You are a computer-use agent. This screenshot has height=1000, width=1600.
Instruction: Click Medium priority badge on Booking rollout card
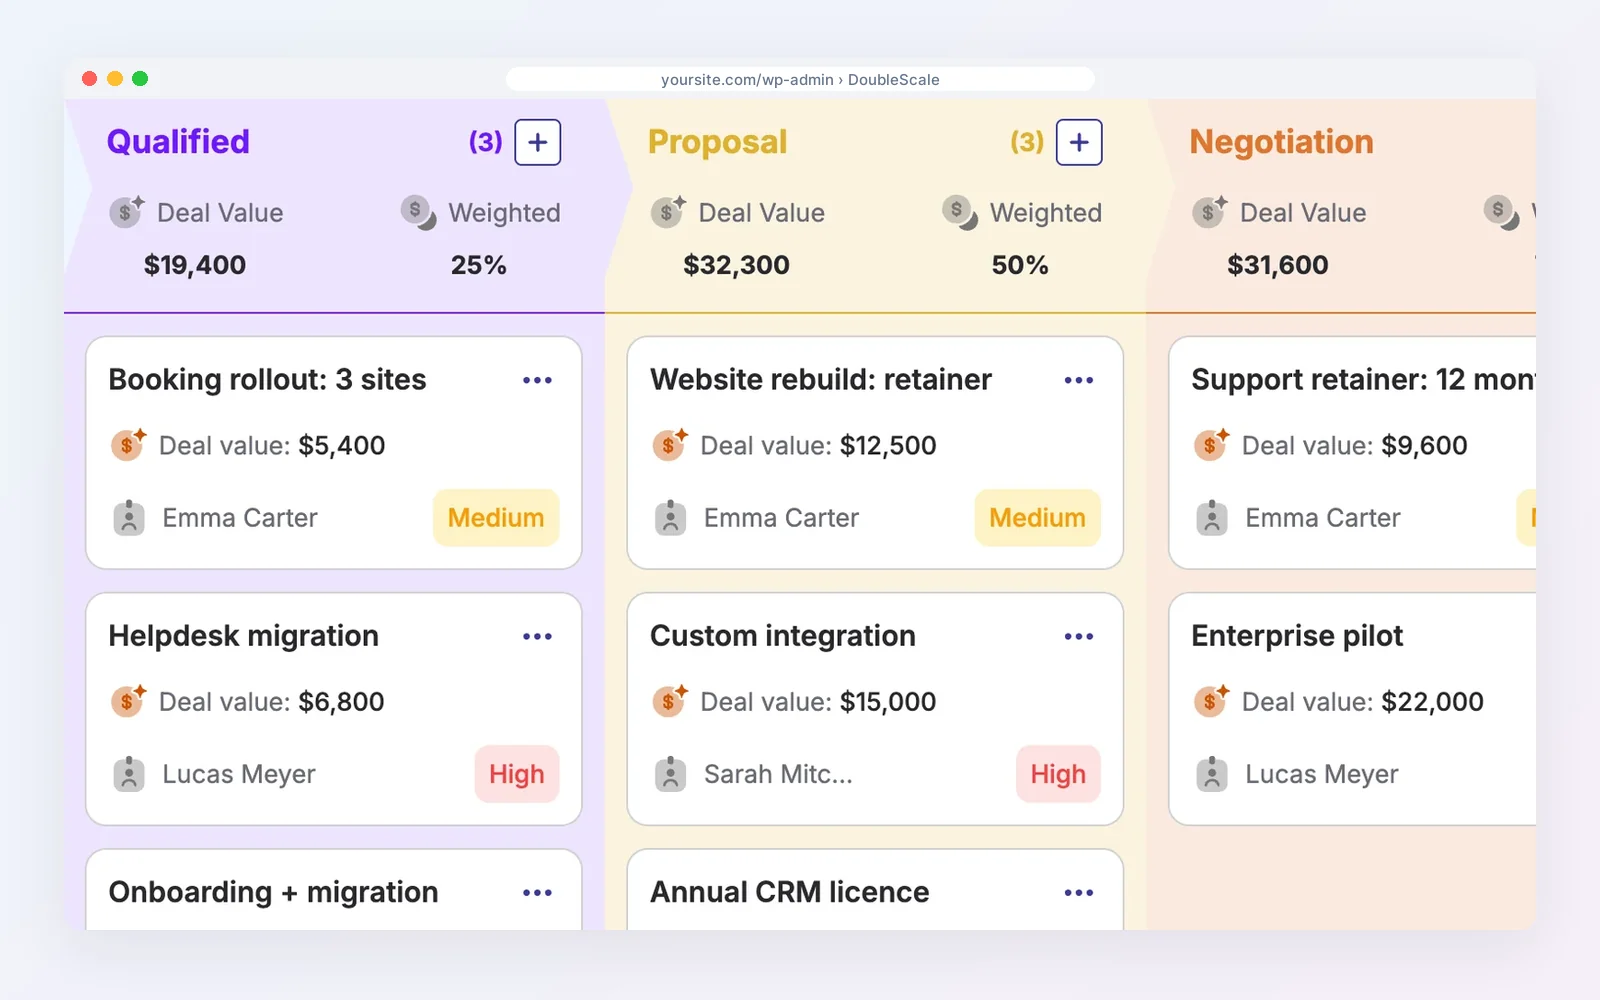tap(496, 518)
